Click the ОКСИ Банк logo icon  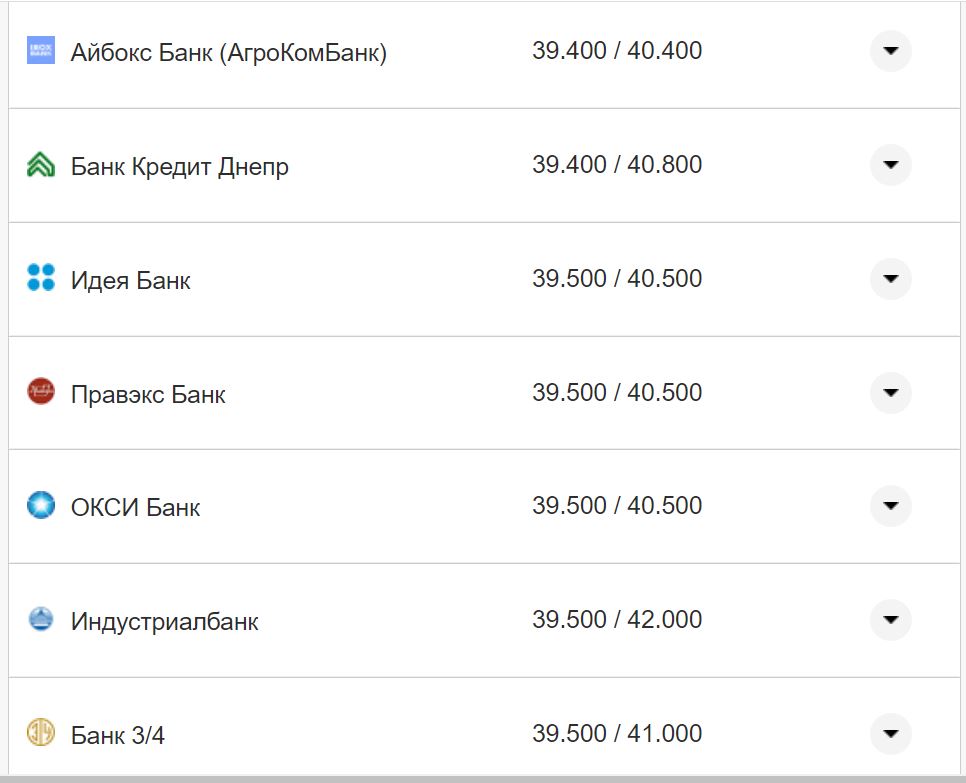coord(41,506)
